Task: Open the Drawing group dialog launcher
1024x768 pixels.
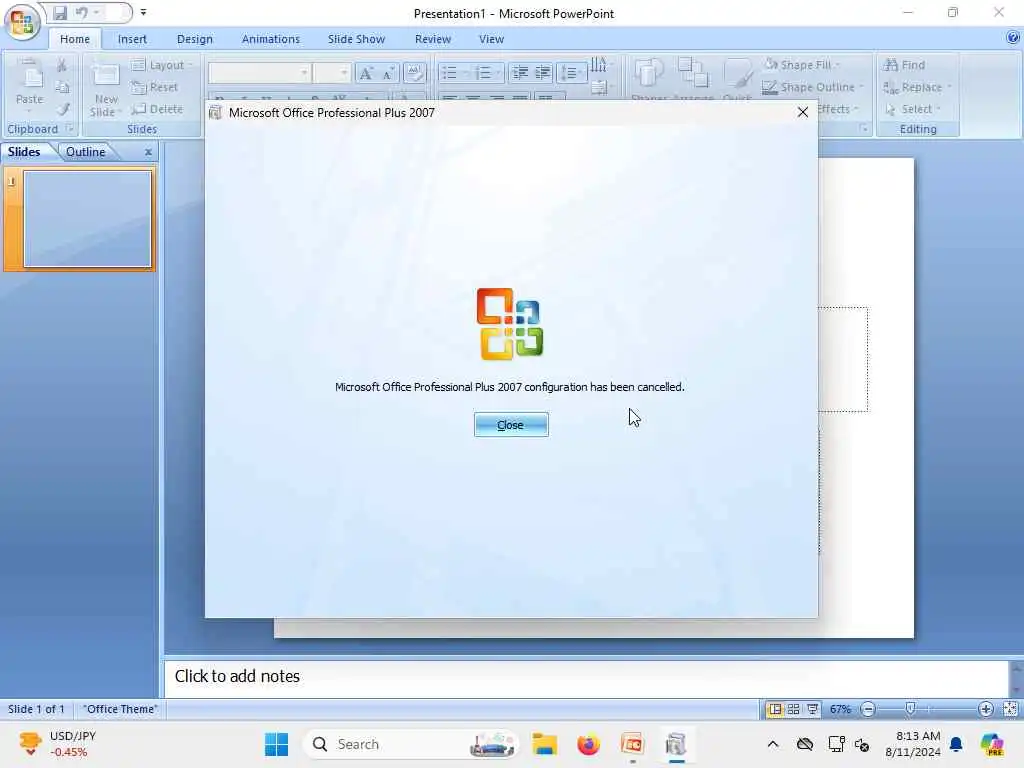Action: pos(864,129)
